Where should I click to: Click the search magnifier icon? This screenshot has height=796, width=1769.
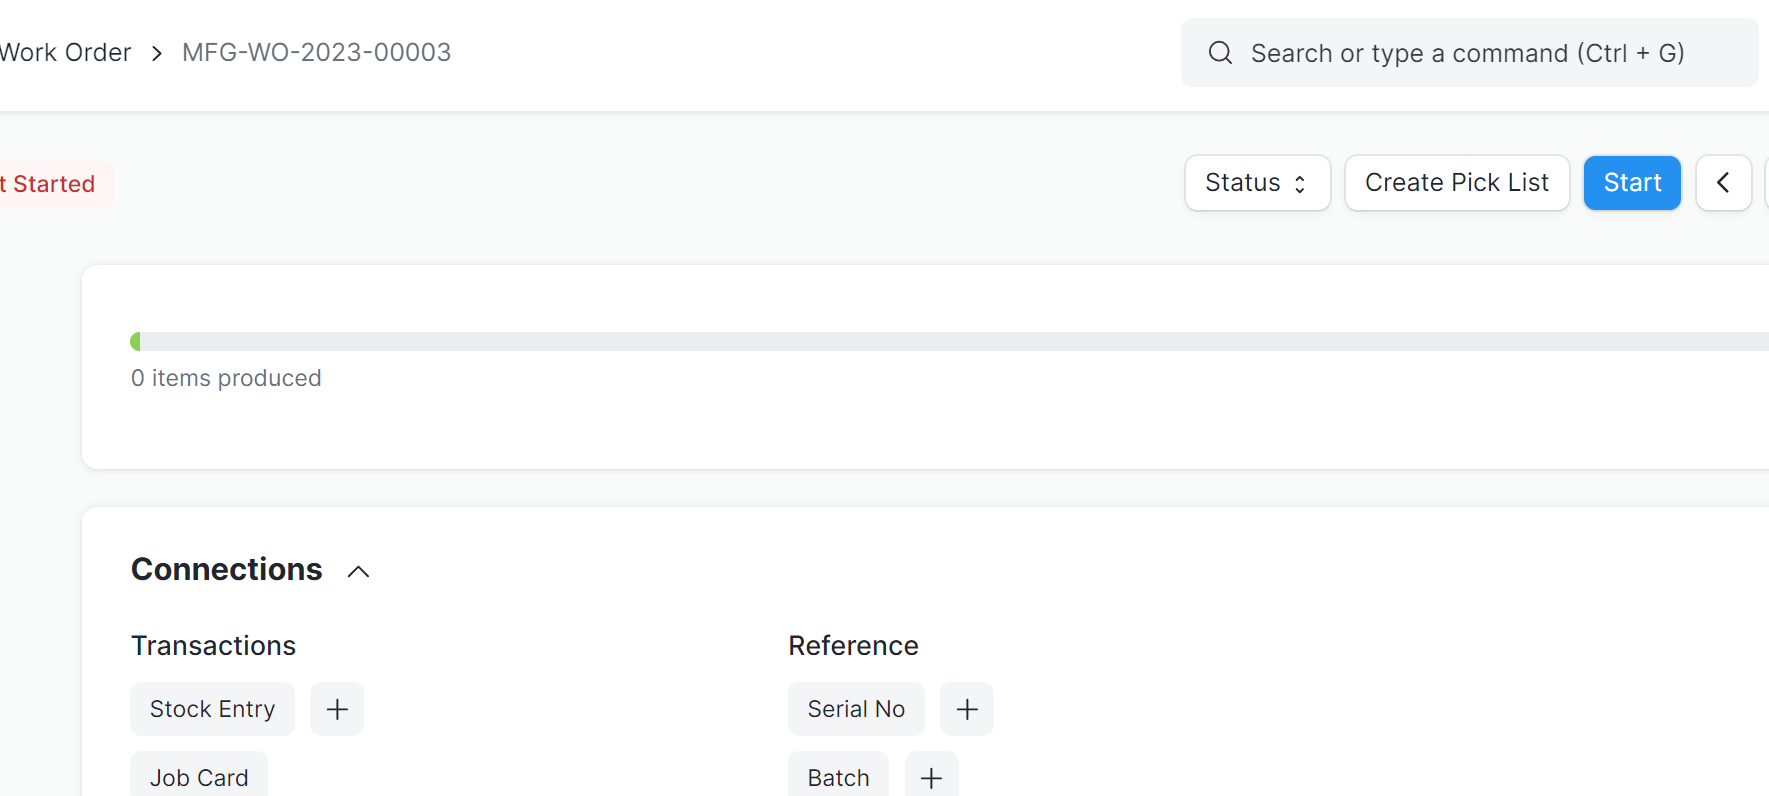tap(1220, 53)
